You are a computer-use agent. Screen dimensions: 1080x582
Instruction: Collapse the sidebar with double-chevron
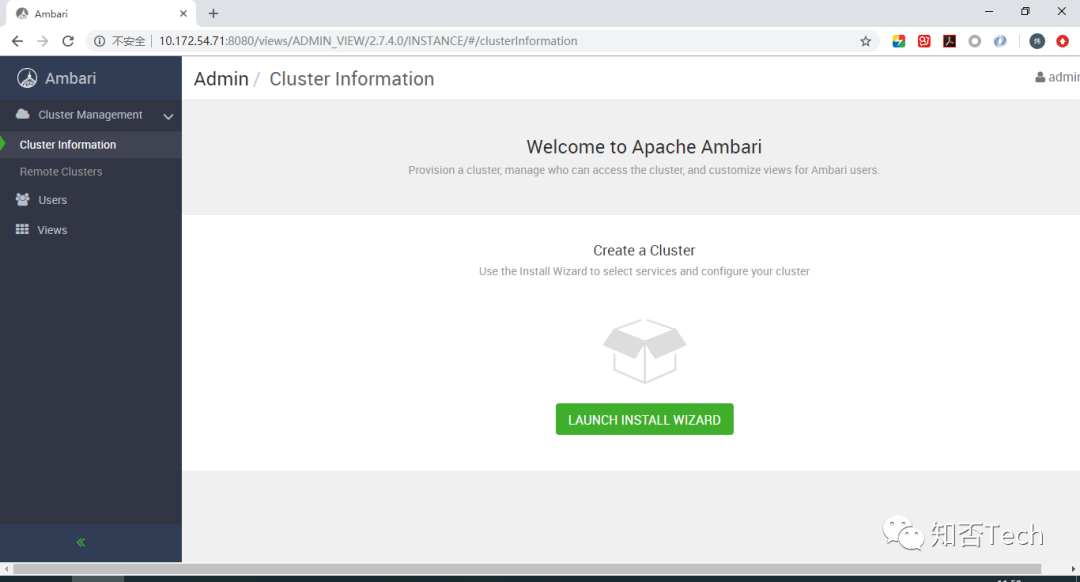click(x=81, y=542)
